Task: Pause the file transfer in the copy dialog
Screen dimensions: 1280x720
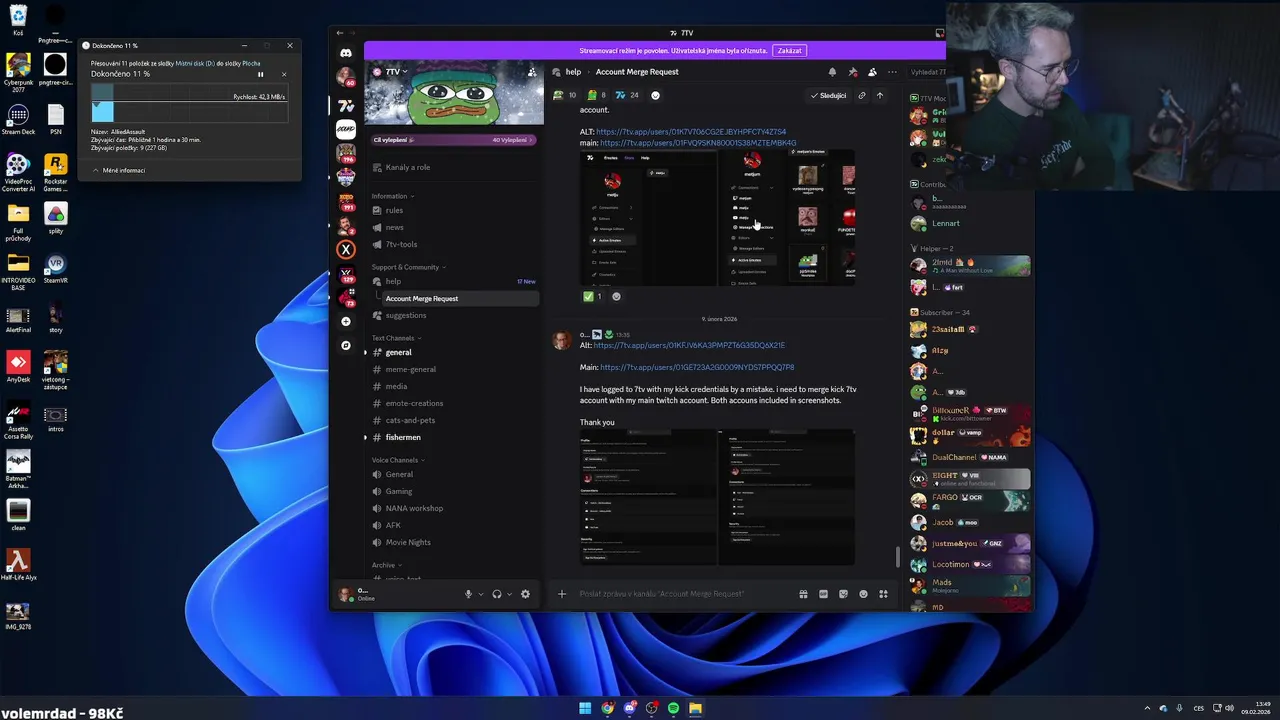Action: (260, 74)
